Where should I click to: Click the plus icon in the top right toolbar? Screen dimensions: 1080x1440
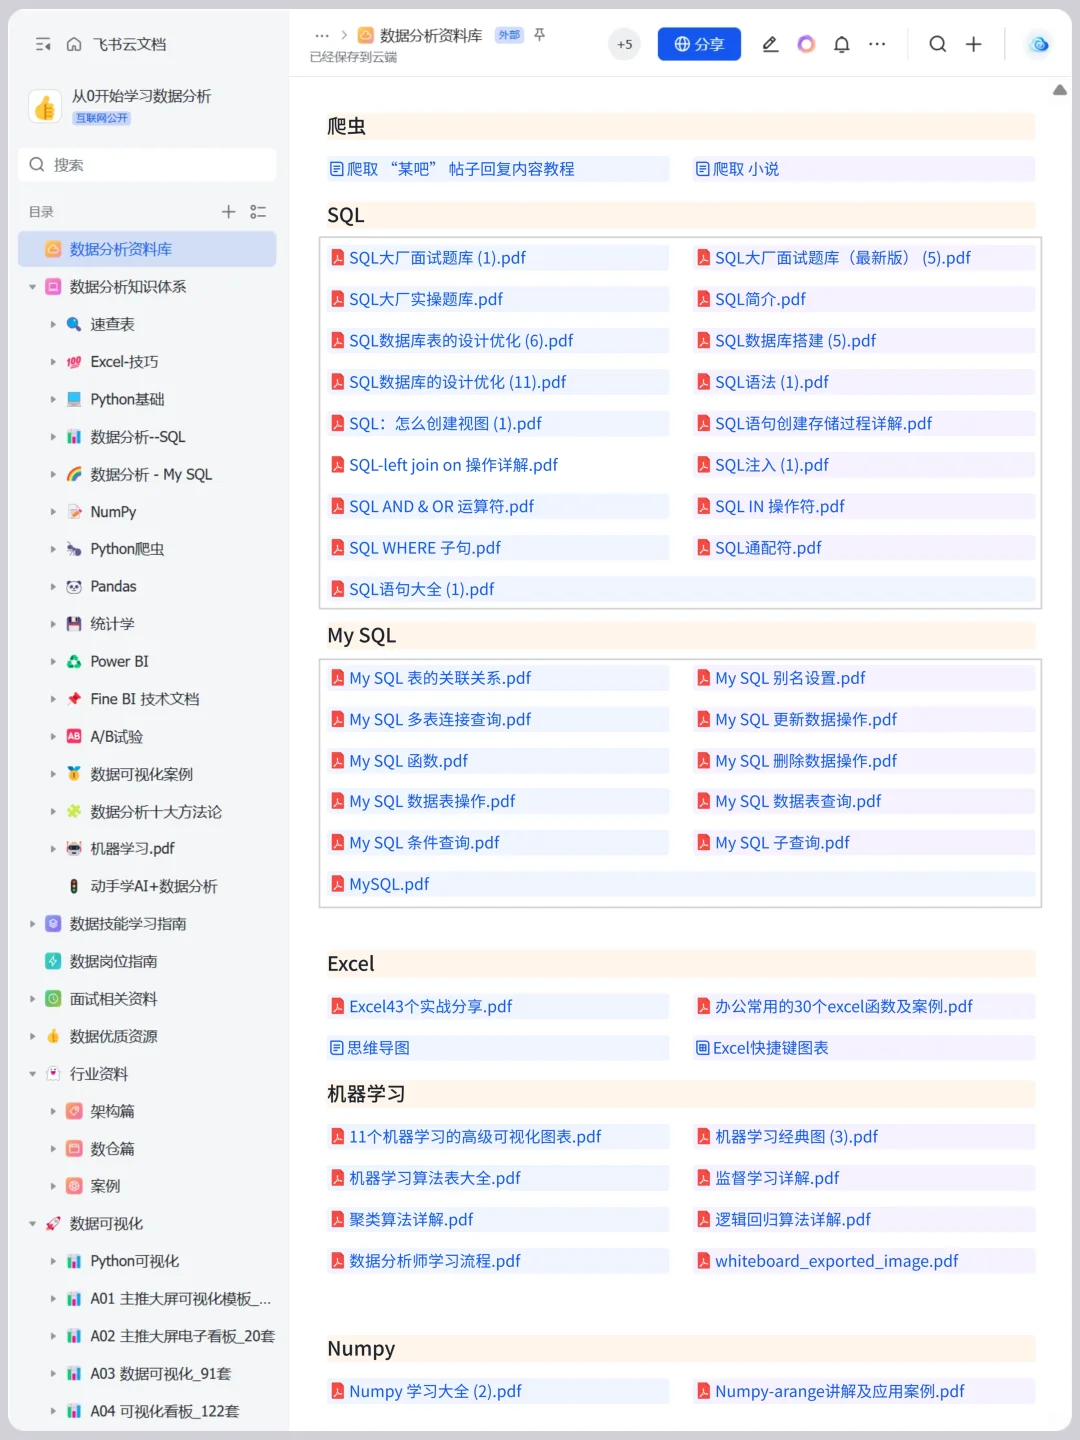point(973,44)
